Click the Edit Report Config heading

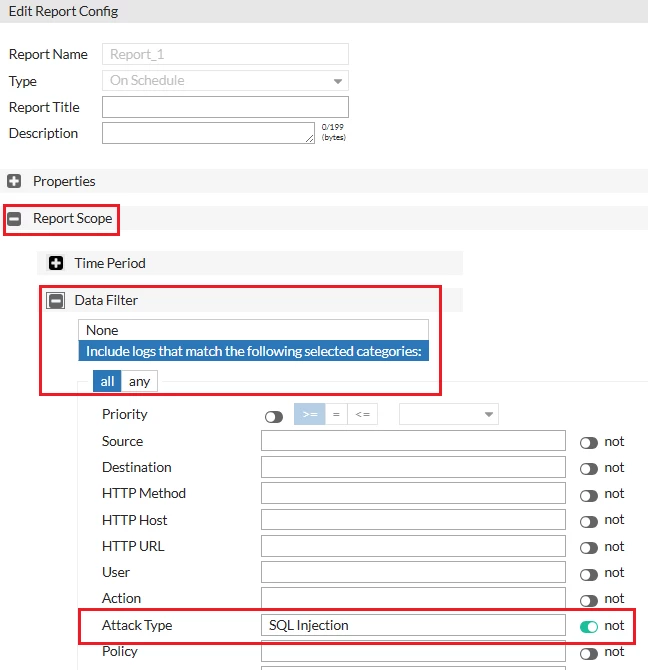pyautogui.click(x=63, y=12)
